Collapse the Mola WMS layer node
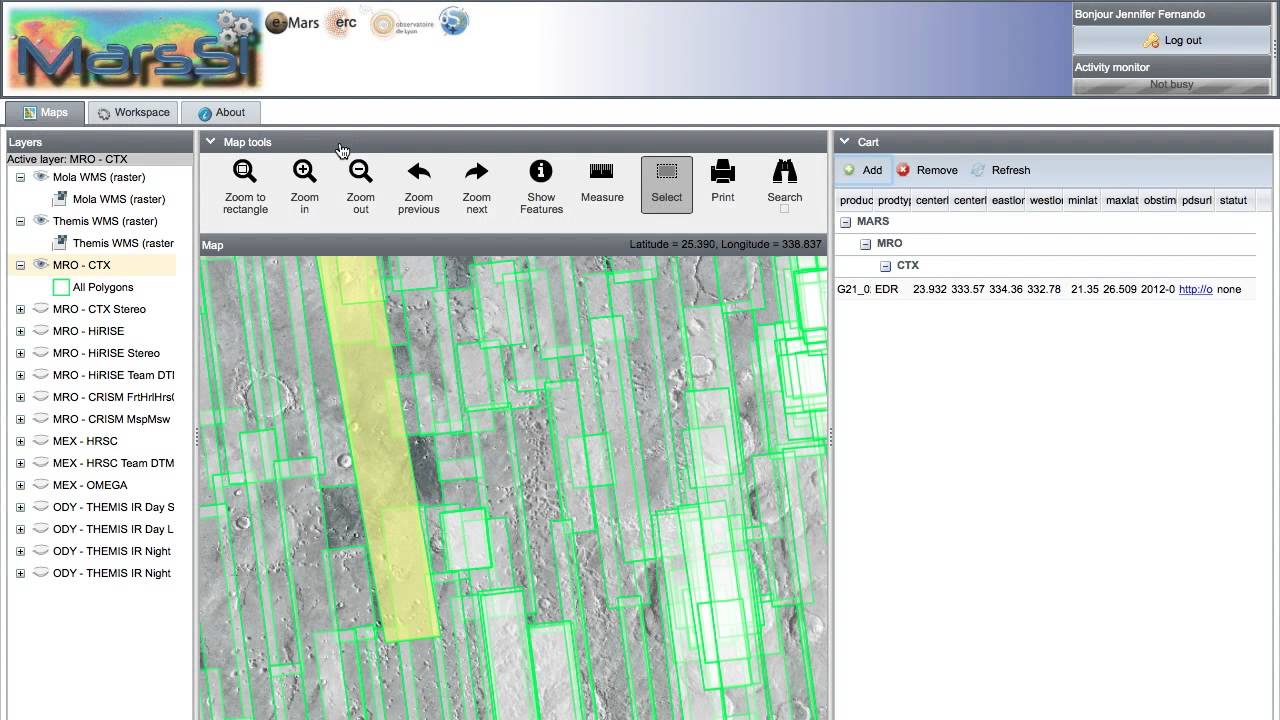The height and width of the screenshot is (720, 1280). (20, 177)
